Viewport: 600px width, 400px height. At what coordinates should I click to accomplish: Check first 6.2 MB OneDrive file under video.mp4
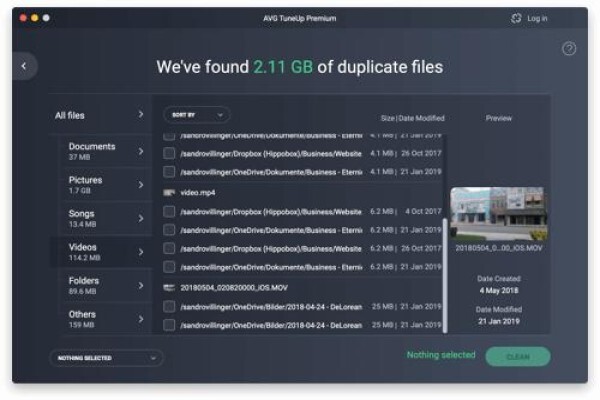(169, 230)
